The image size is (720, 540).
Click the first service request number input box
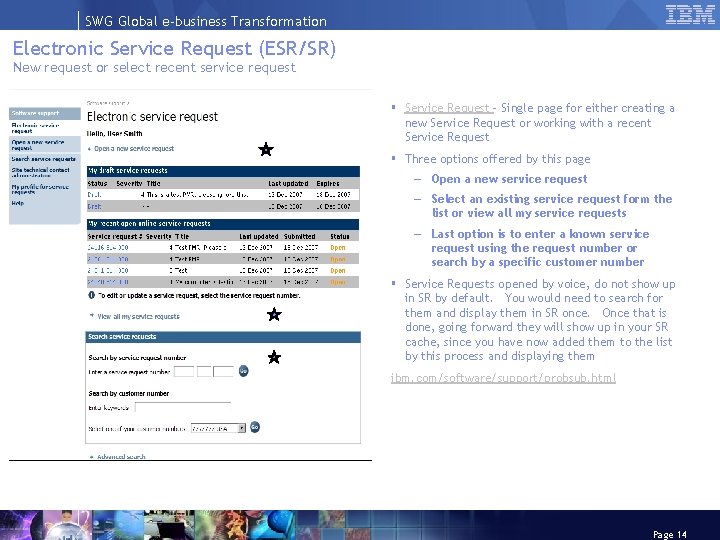pyautogui.click(x=184, y=371)
